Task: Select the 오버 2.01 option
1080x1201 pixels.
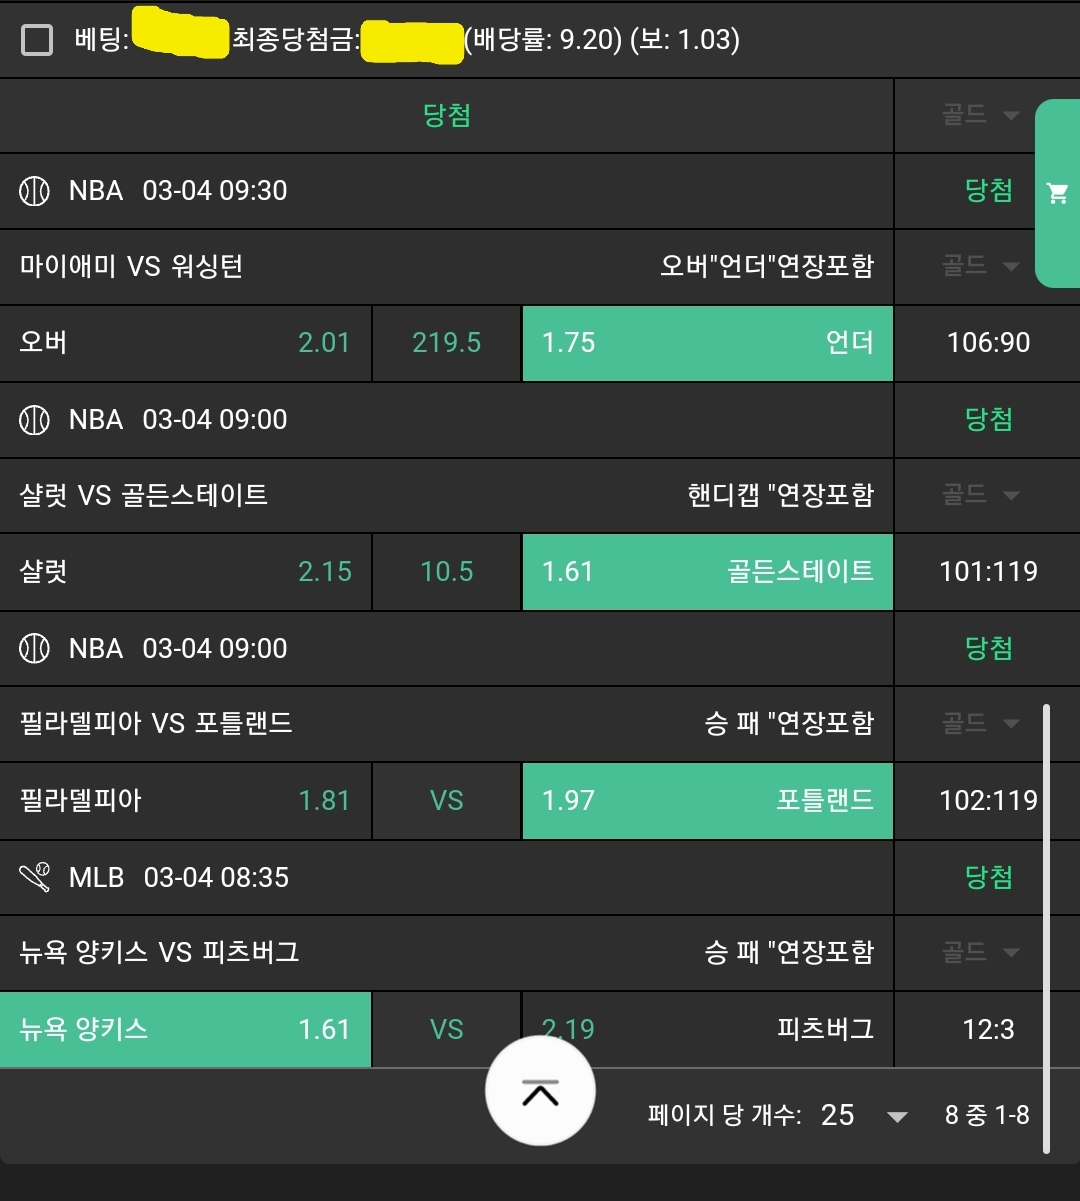Action: click(x=185, y=343)
